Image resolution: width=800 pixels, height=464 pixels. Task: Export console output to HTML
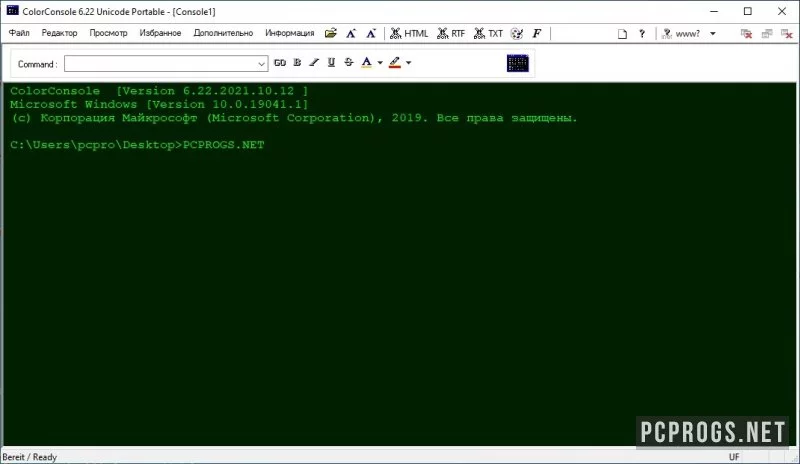point(409,34)
